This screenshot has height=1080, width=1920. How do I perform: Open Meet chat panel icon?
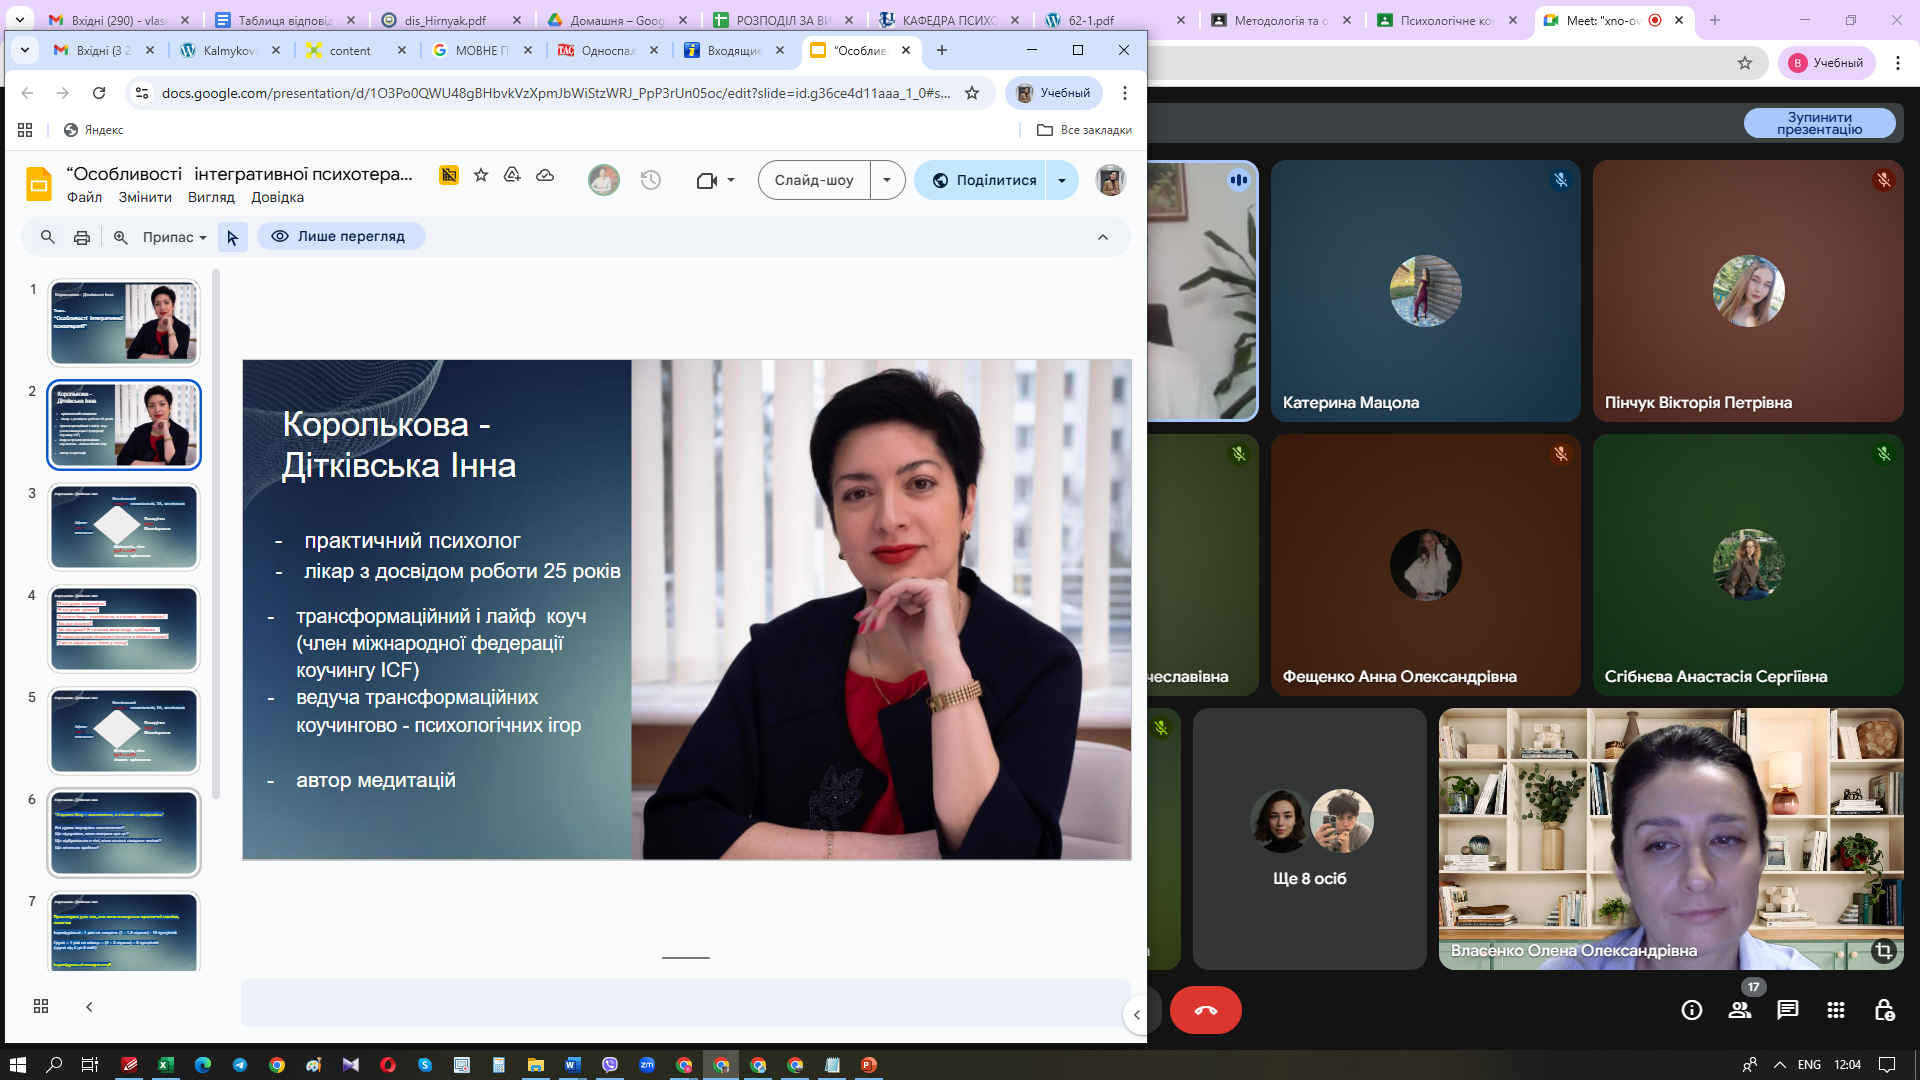pos(1787,1010)
